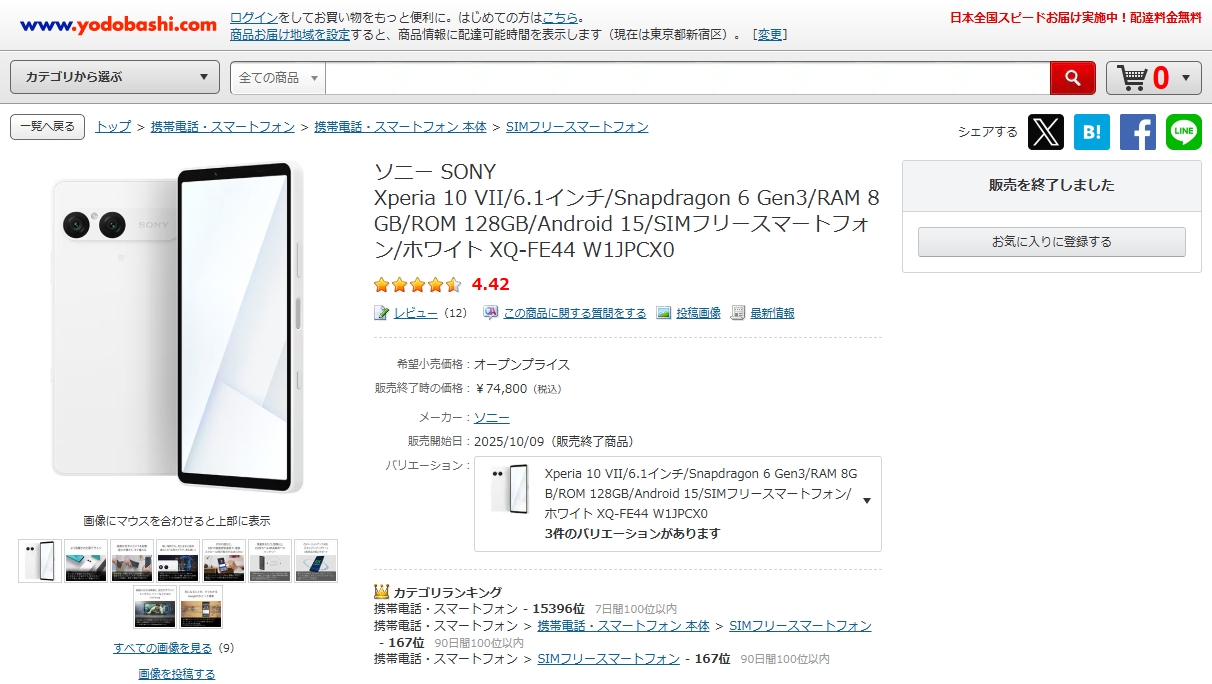Image resolution: width=1212 pixels, height=684 pixels.
Task: Share this product on Facebook
Action: [1138, 132]
